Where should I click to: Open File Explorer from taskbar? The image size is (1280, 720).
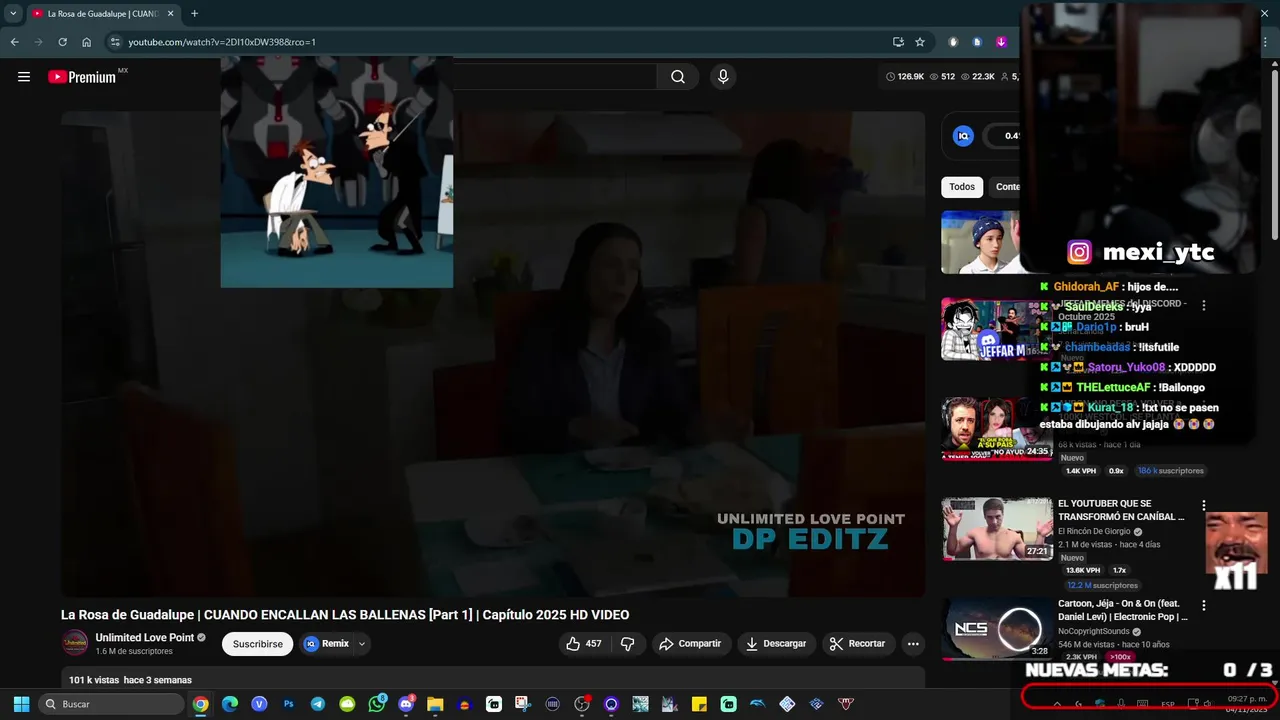pos(435,704)
